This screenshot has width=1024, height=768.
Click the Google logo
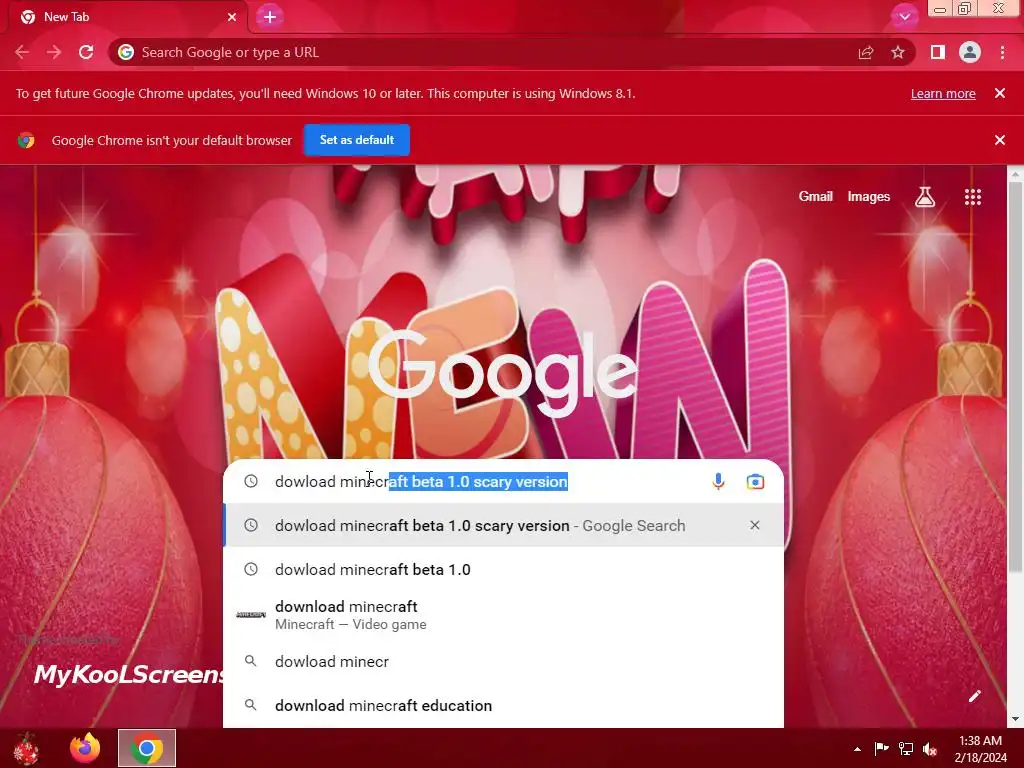tap(502, 372)
